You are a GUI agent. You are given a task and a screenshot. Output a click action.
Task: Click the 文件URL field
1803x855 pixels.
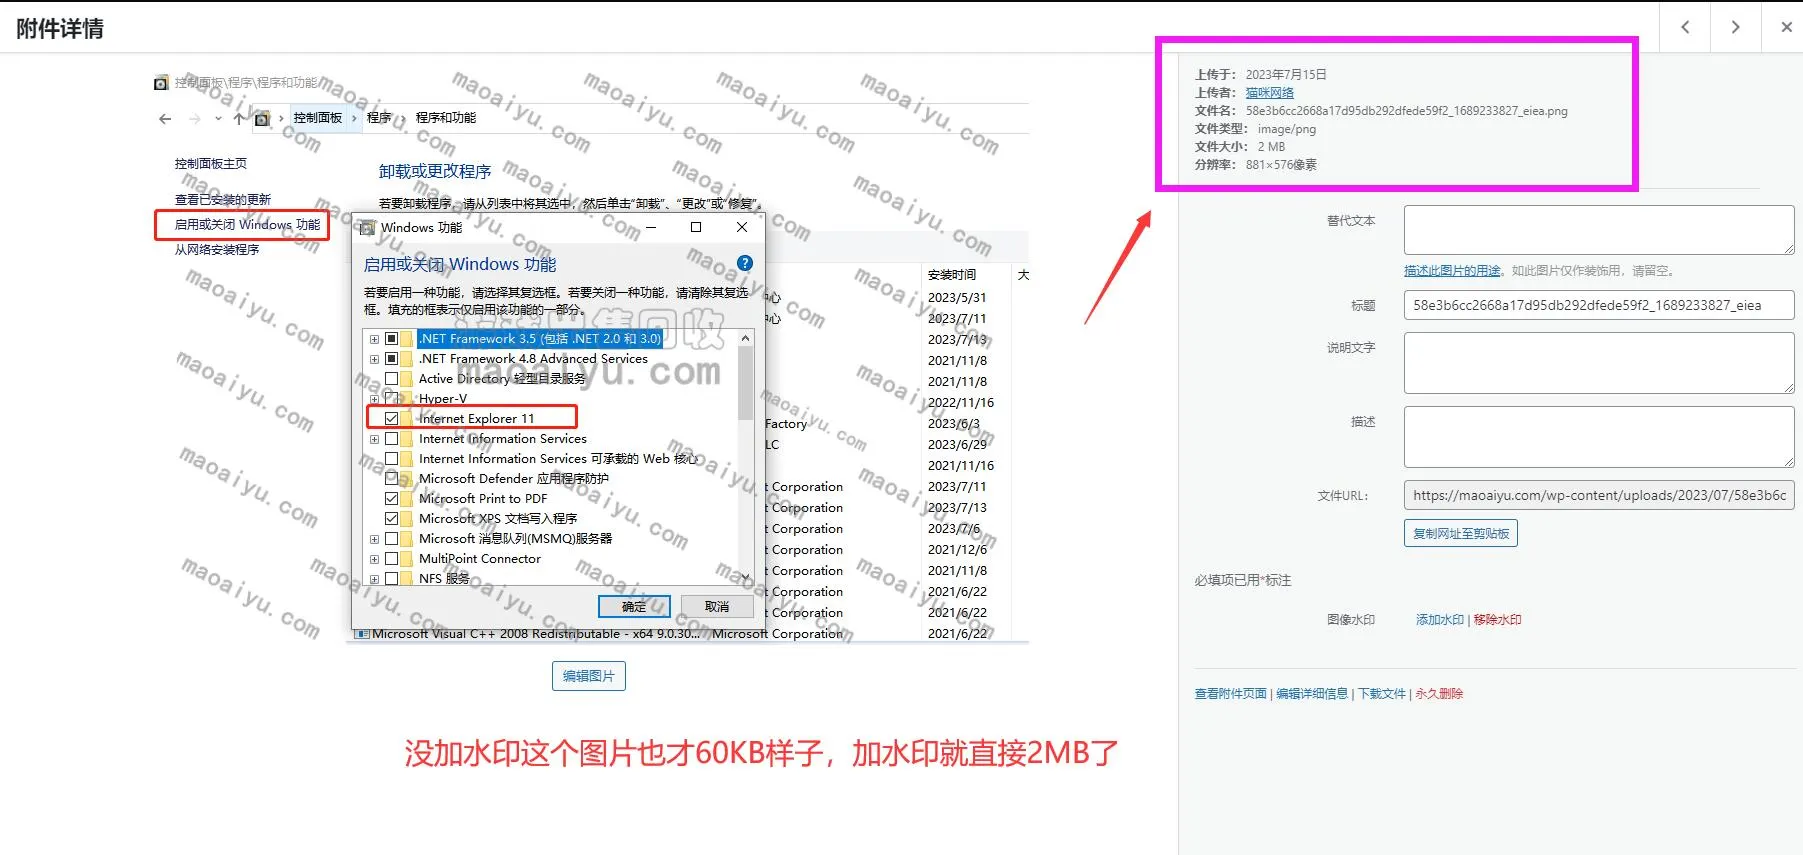1599,495
